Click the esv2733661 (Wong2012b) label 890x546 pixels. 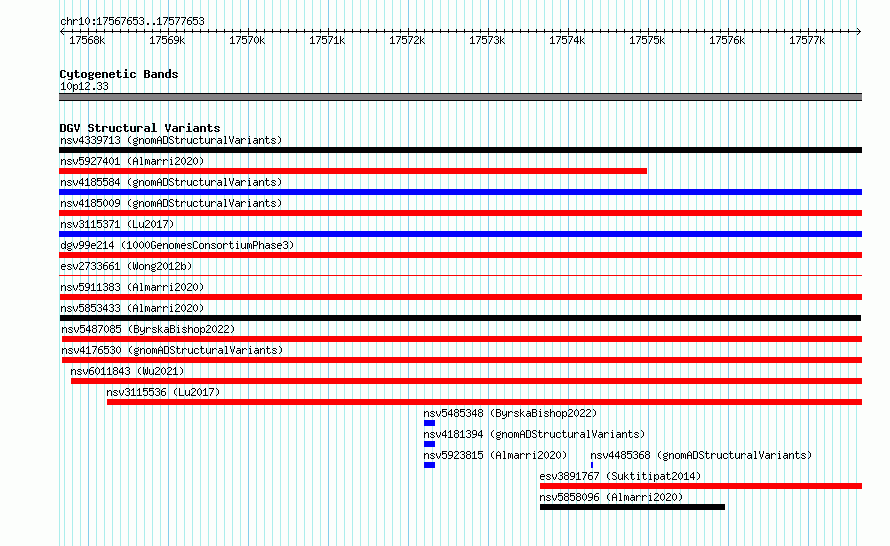(126, 266)
